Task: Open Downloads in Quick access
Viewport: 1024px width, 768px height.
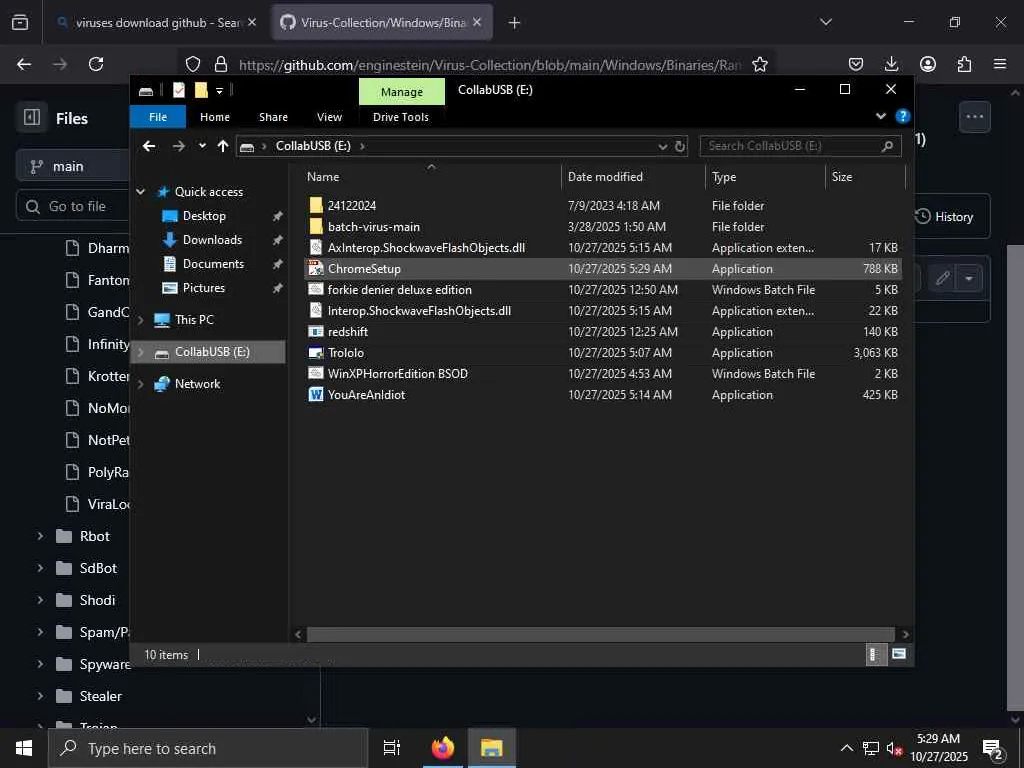Action: tap(212, 240)
